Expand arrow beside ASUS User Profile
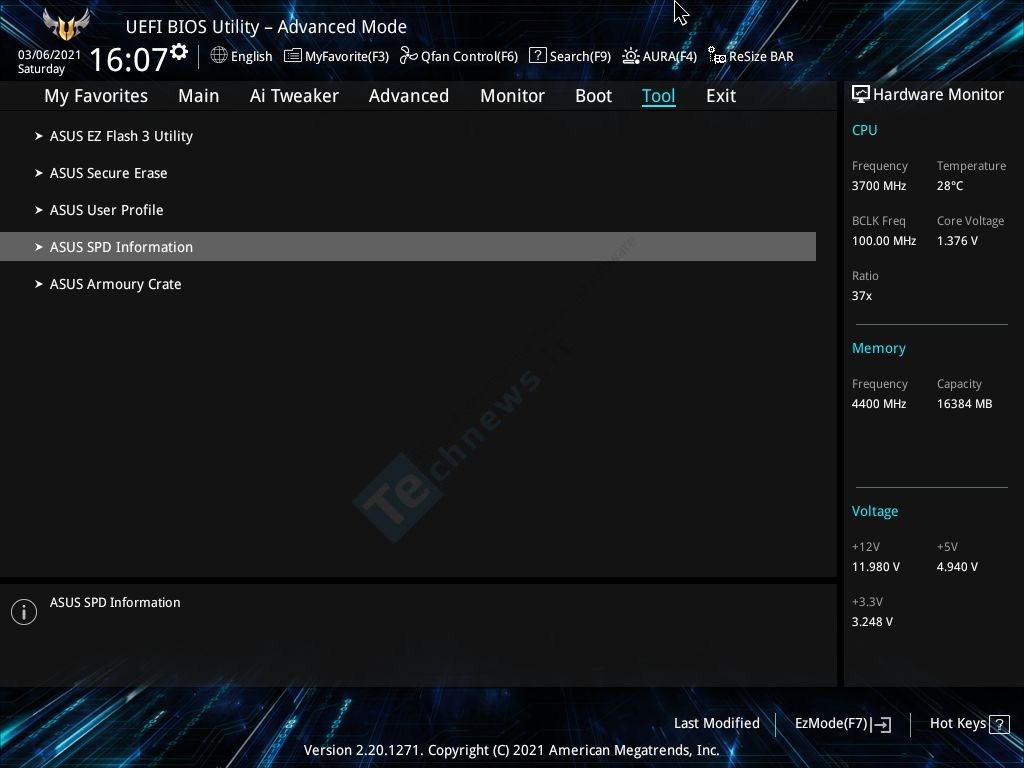The width and height of the screenshot is (1024, 768). pos(39,210)
